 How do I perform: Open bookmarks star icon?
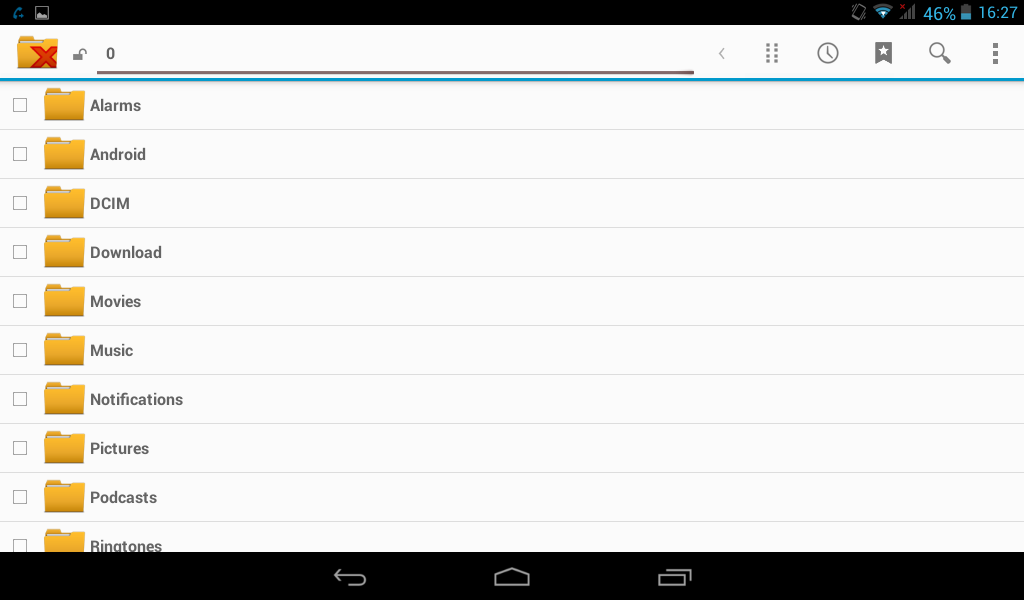click(x=883, y=54)
